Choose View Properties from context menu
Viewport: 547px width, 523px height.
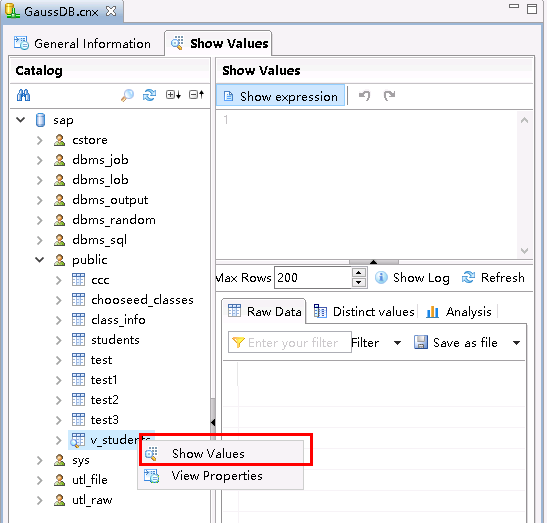coord(221,476)
